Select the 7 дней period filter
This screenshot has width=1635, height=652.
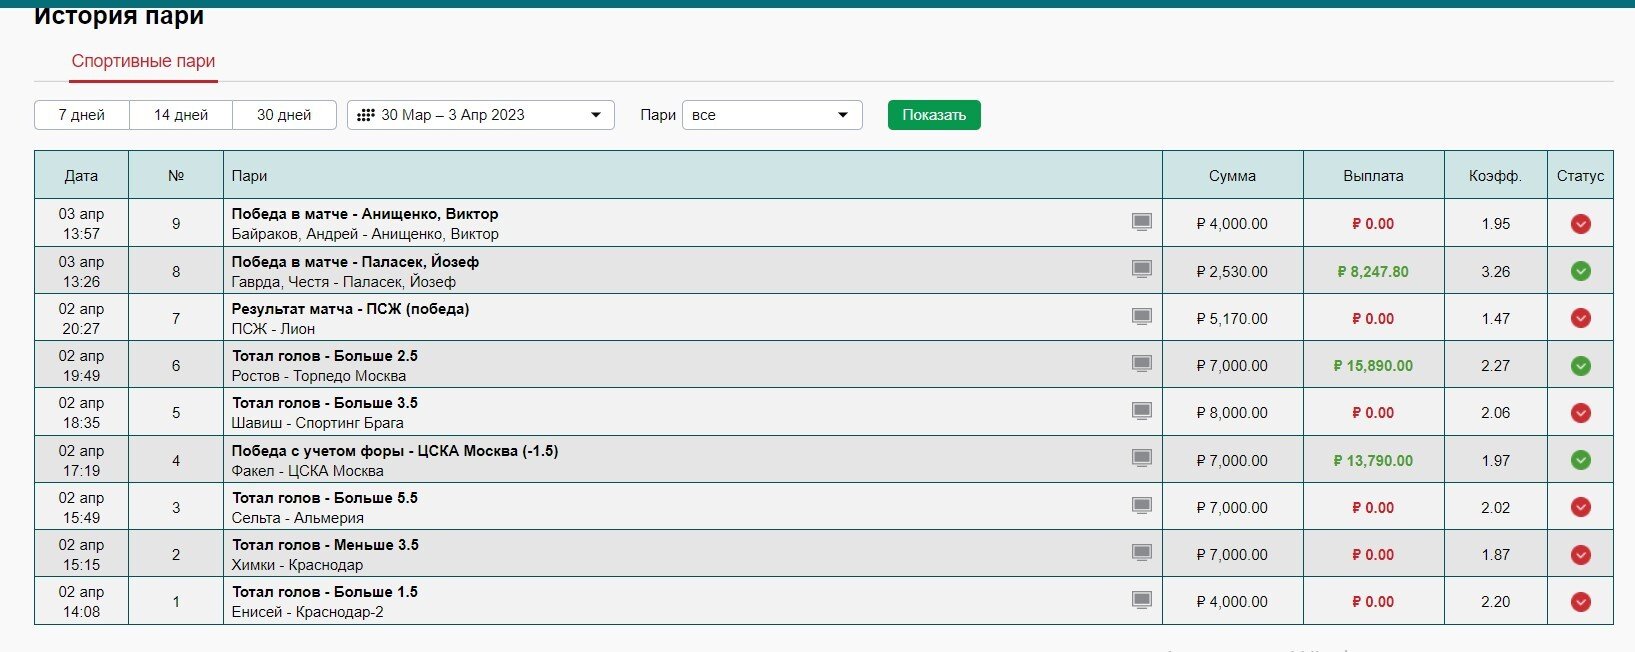tap(82, 115)
